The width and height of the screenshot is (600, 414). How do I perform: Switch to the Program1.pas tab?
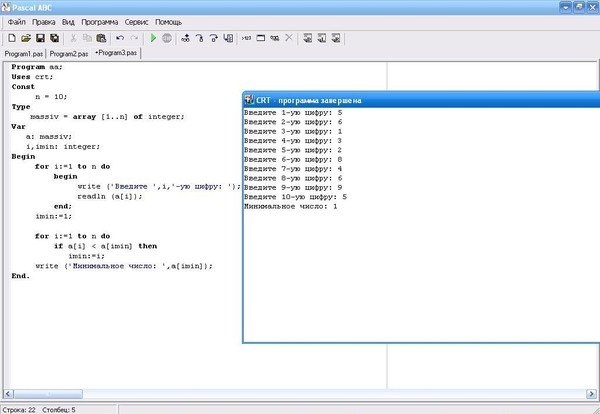pos(24,54)
